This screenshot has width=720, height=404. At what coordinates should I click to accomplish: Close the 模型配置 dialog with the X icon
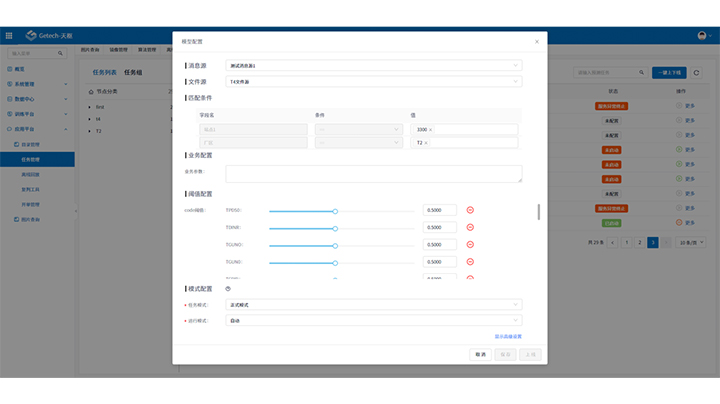pyautogui.click(x=536, y=42)
